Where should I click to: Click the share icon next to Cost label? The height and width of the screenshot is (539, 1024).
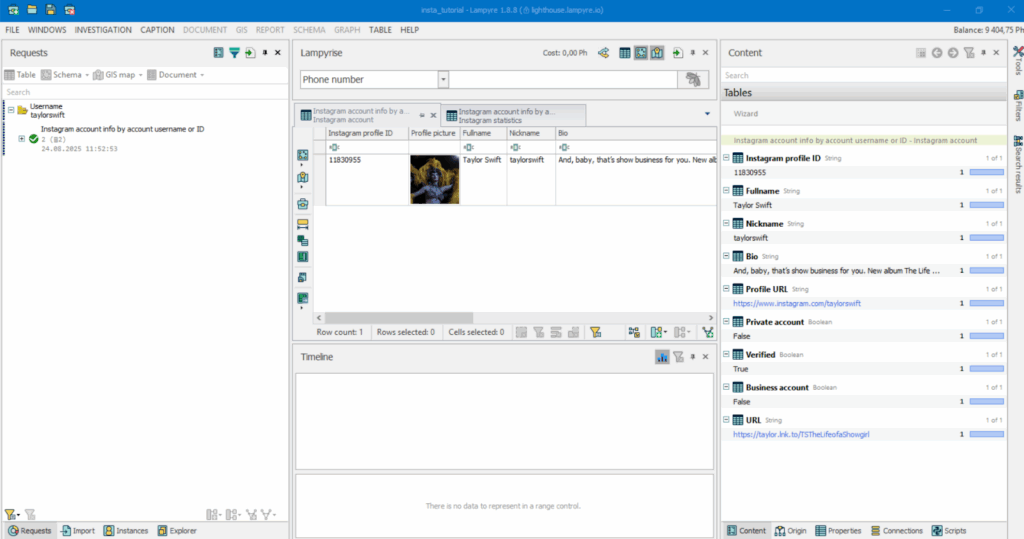click(603, 53)
